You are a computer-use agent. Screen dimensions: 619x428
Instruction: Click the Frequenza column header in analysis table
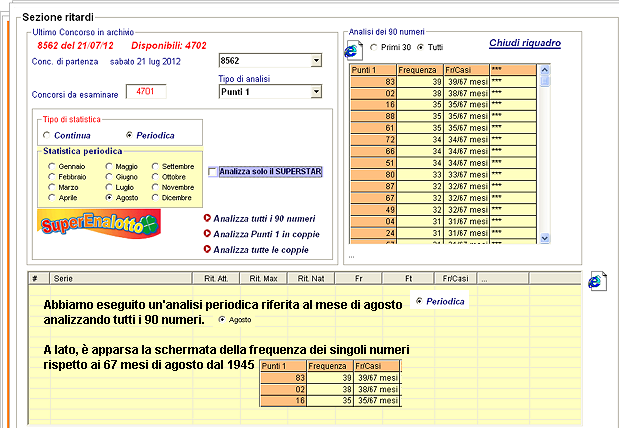[x=420, y=70]
